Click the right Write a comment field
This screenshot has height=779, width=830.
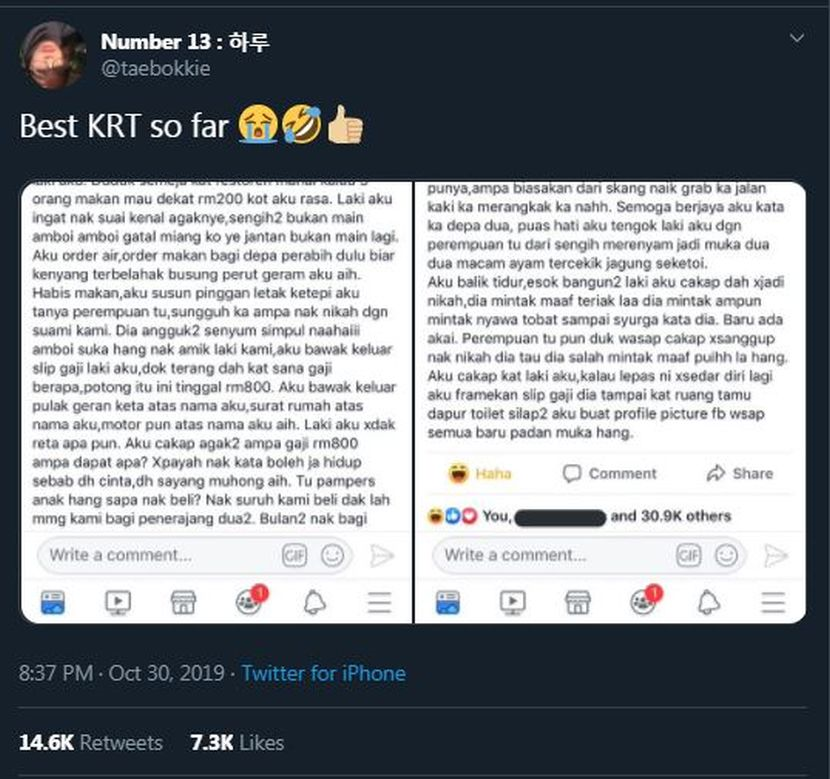point(589,555)
